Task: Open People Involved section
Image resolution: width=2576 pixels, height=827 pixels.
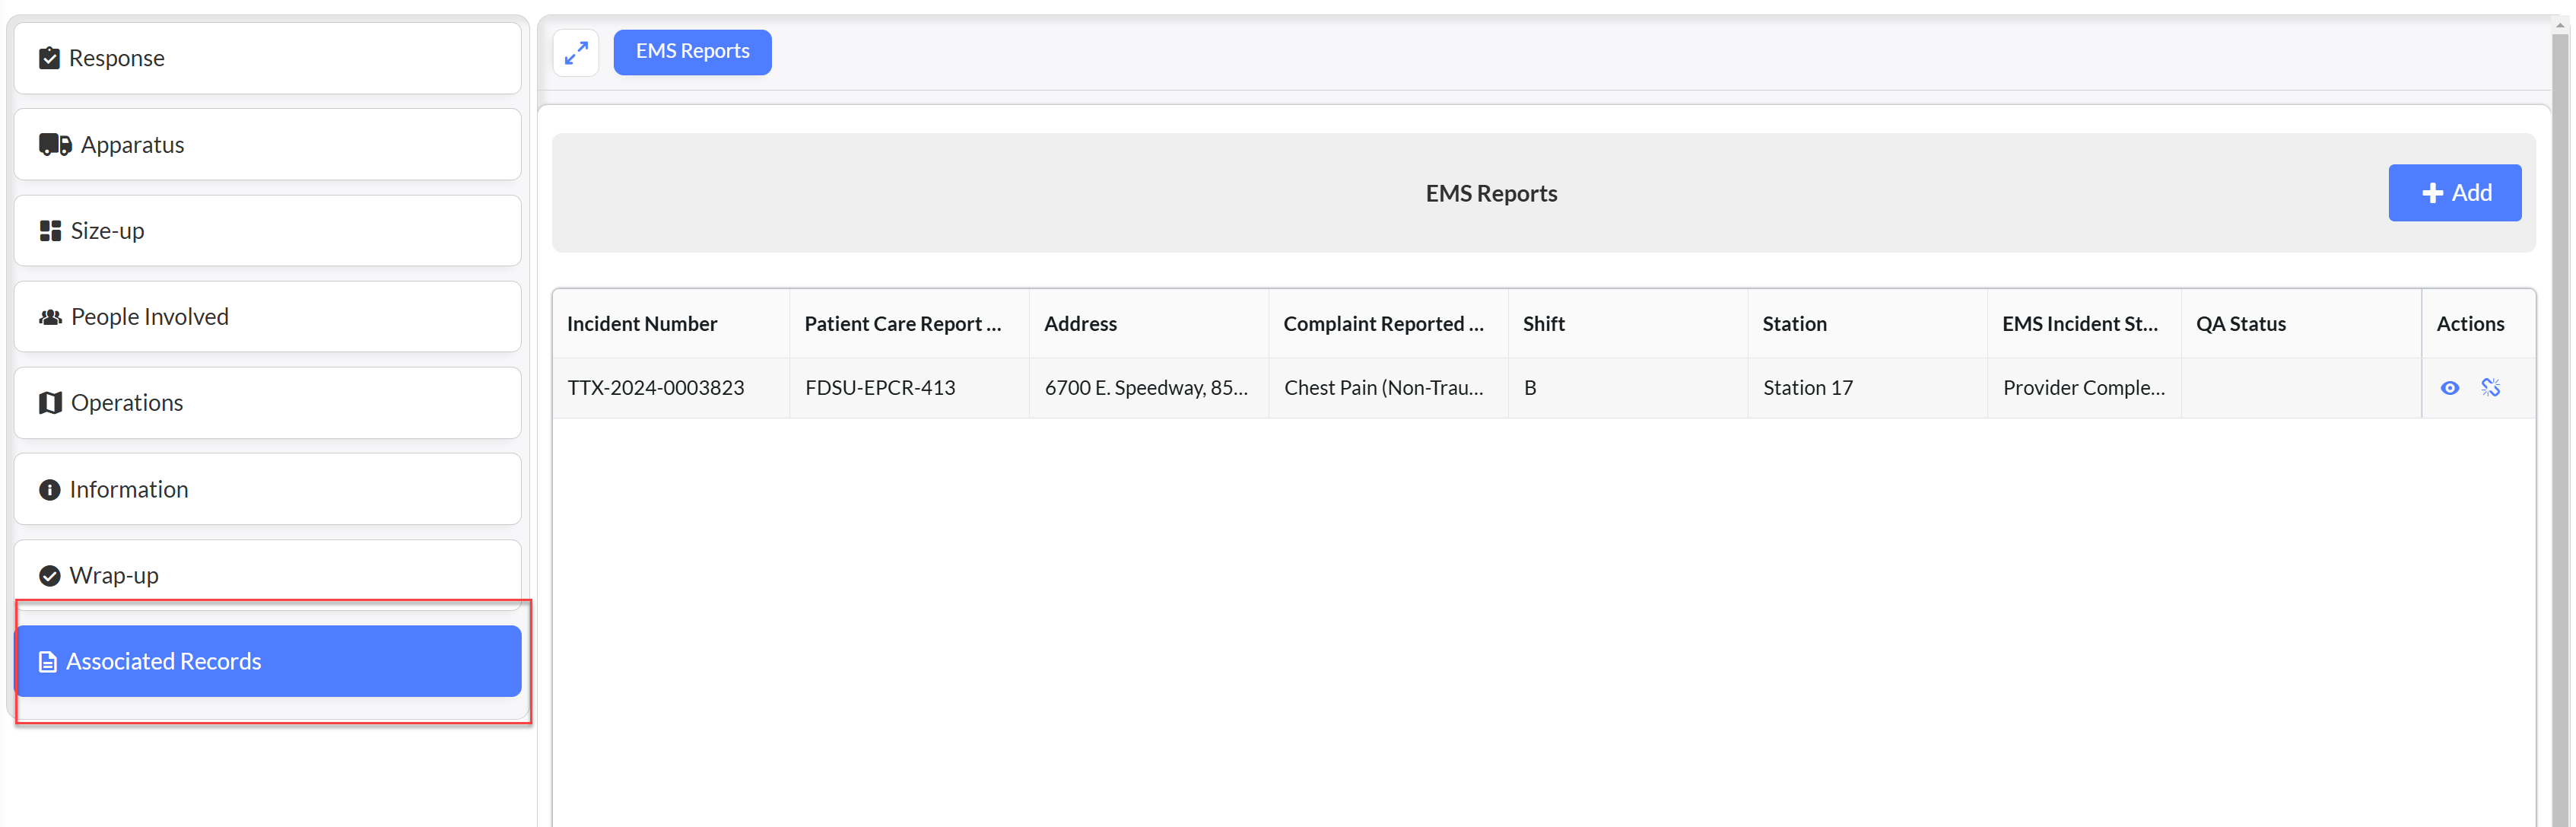Action: pyautogui.click(x=268, y=317)
